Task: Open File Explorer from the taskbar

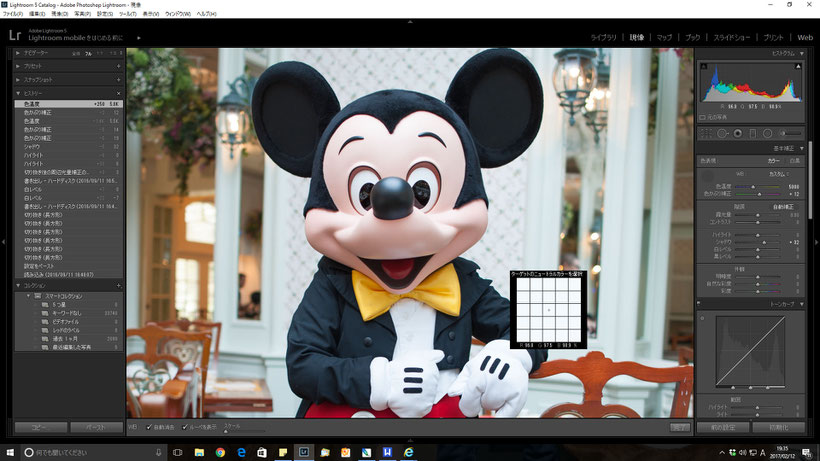Action: pyautogui.click(x=199, y=452)
